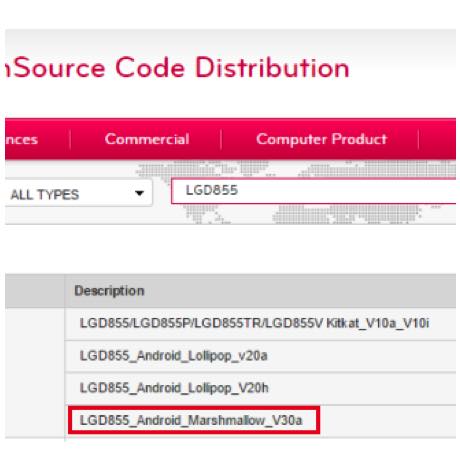Open the LGD855 Kitkat_V10a_V10i entry
The image size is (460, 450).
click(x=254, y=323)
